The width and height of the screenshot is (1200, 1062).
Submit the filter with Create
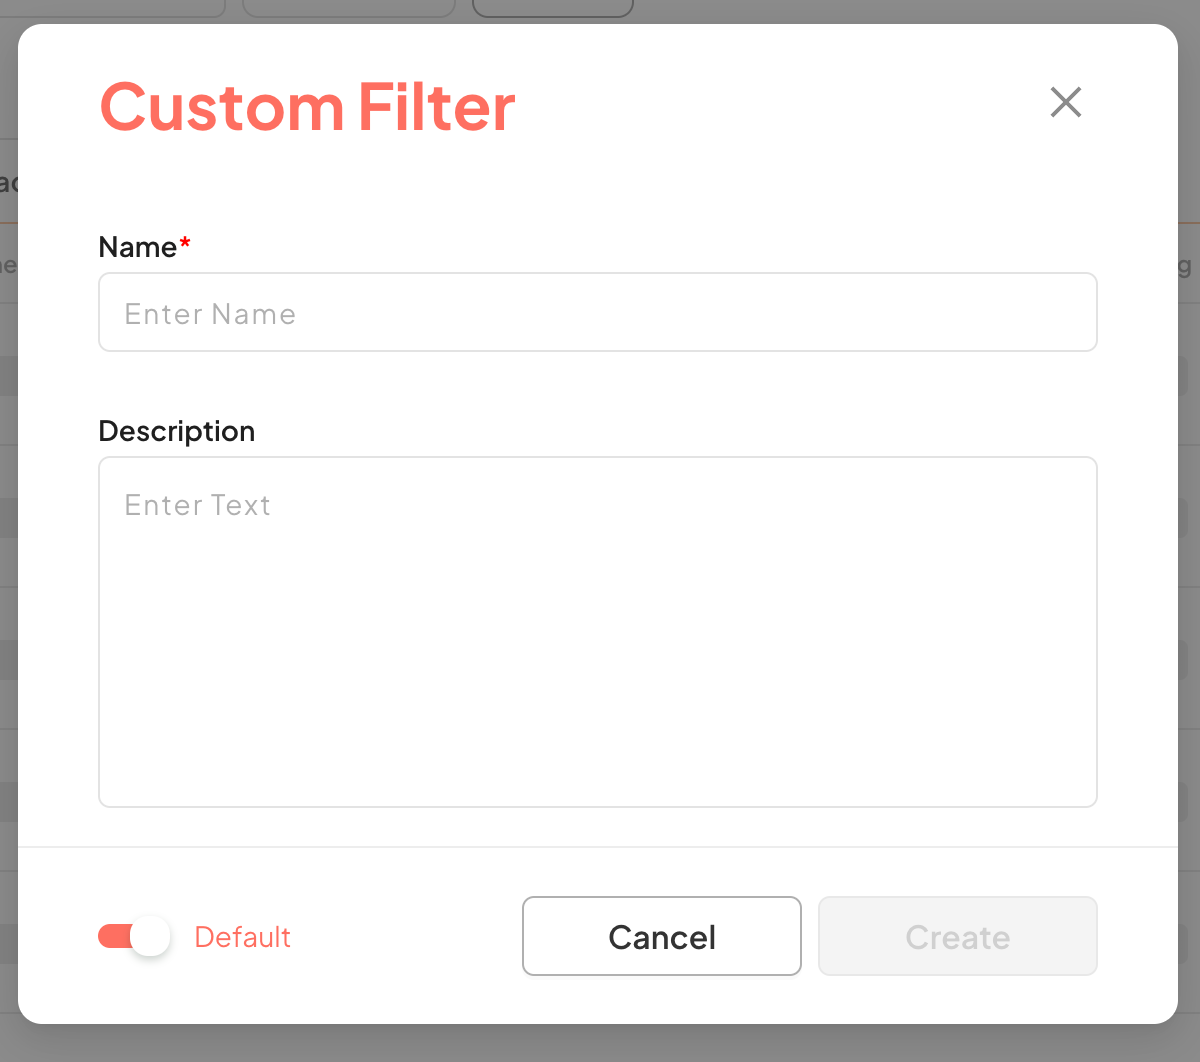pyautogui.click(x=957, y=937)
